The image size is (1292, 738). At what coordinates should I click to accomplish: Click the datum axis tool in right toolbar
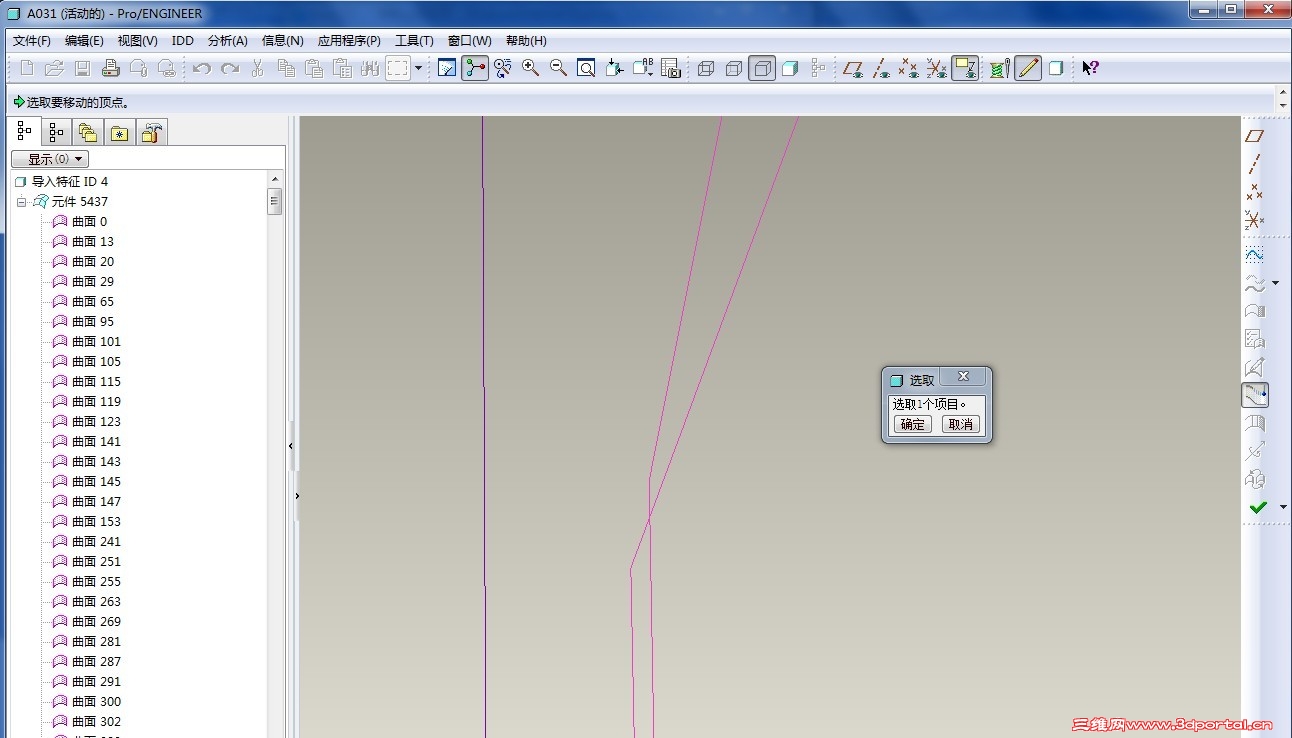pos(1254,164)
